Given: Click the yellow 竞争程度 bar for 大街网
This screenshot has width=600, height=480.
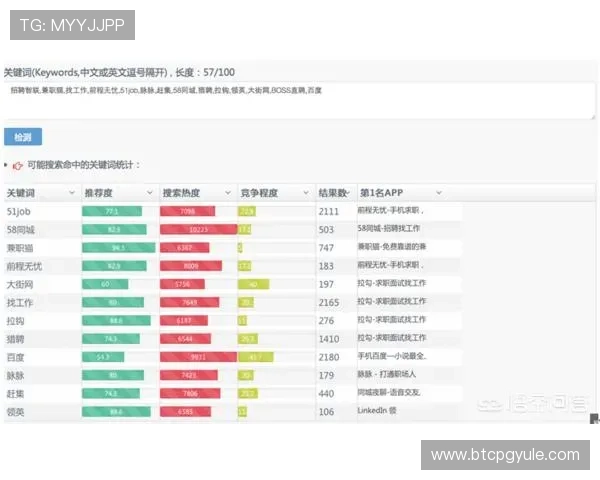Looking at the screenshot, I should coord(254,284).
